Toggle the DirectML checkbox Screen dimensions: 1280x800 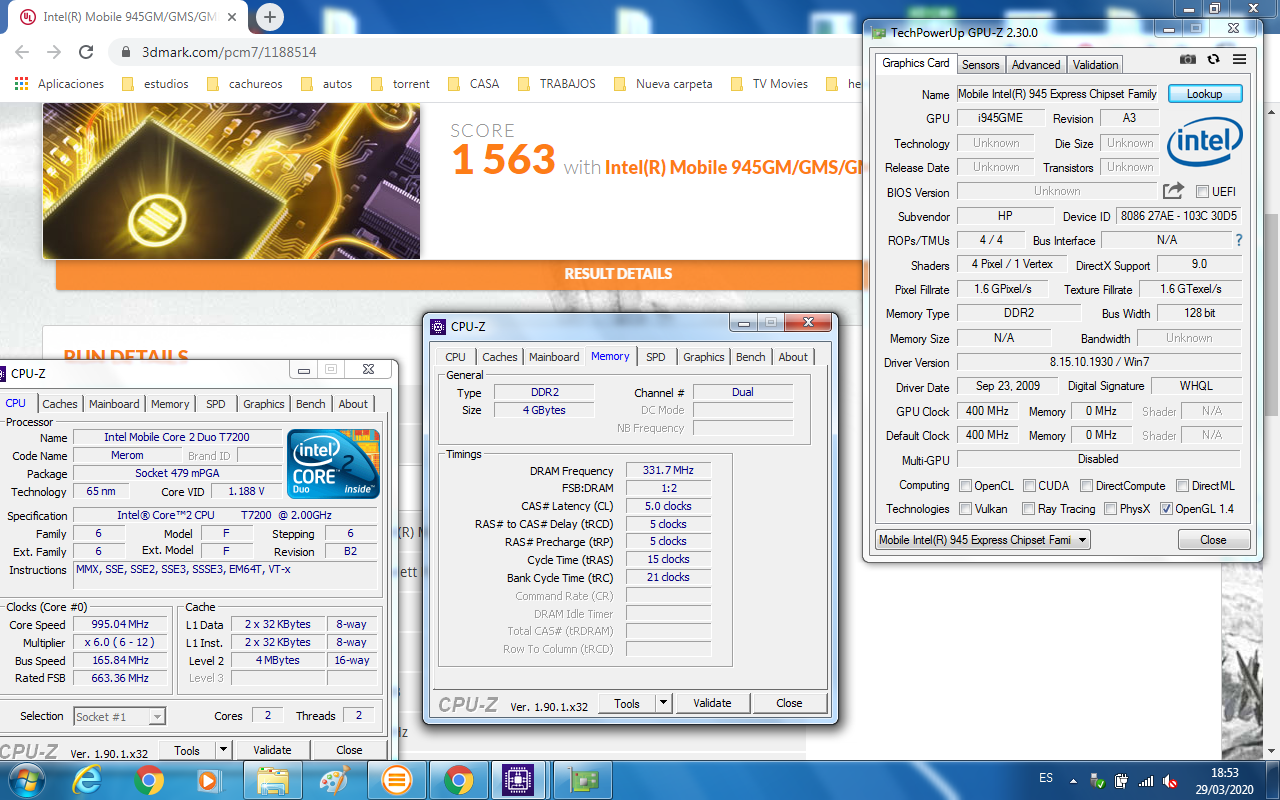point(1182,486)
